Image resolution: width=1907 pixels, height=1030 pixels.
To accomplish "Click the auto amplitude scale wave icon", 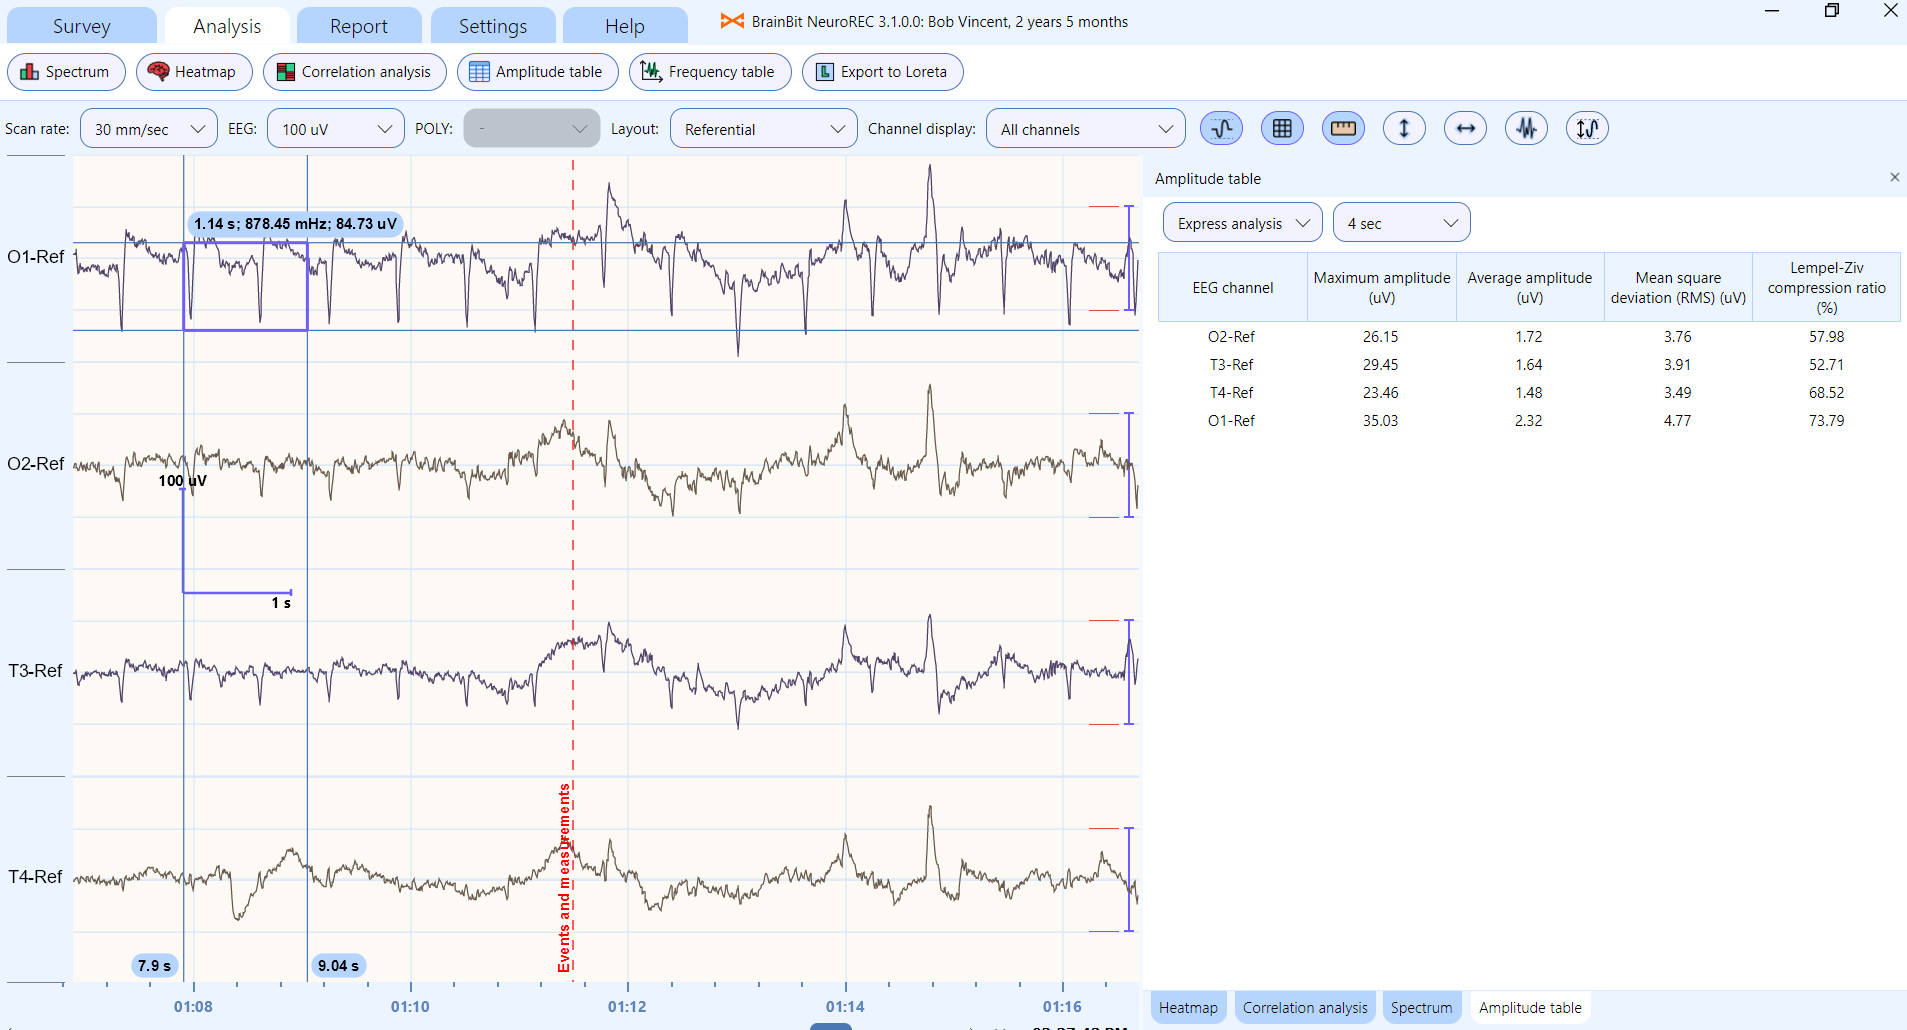I will coord(1587,128).
